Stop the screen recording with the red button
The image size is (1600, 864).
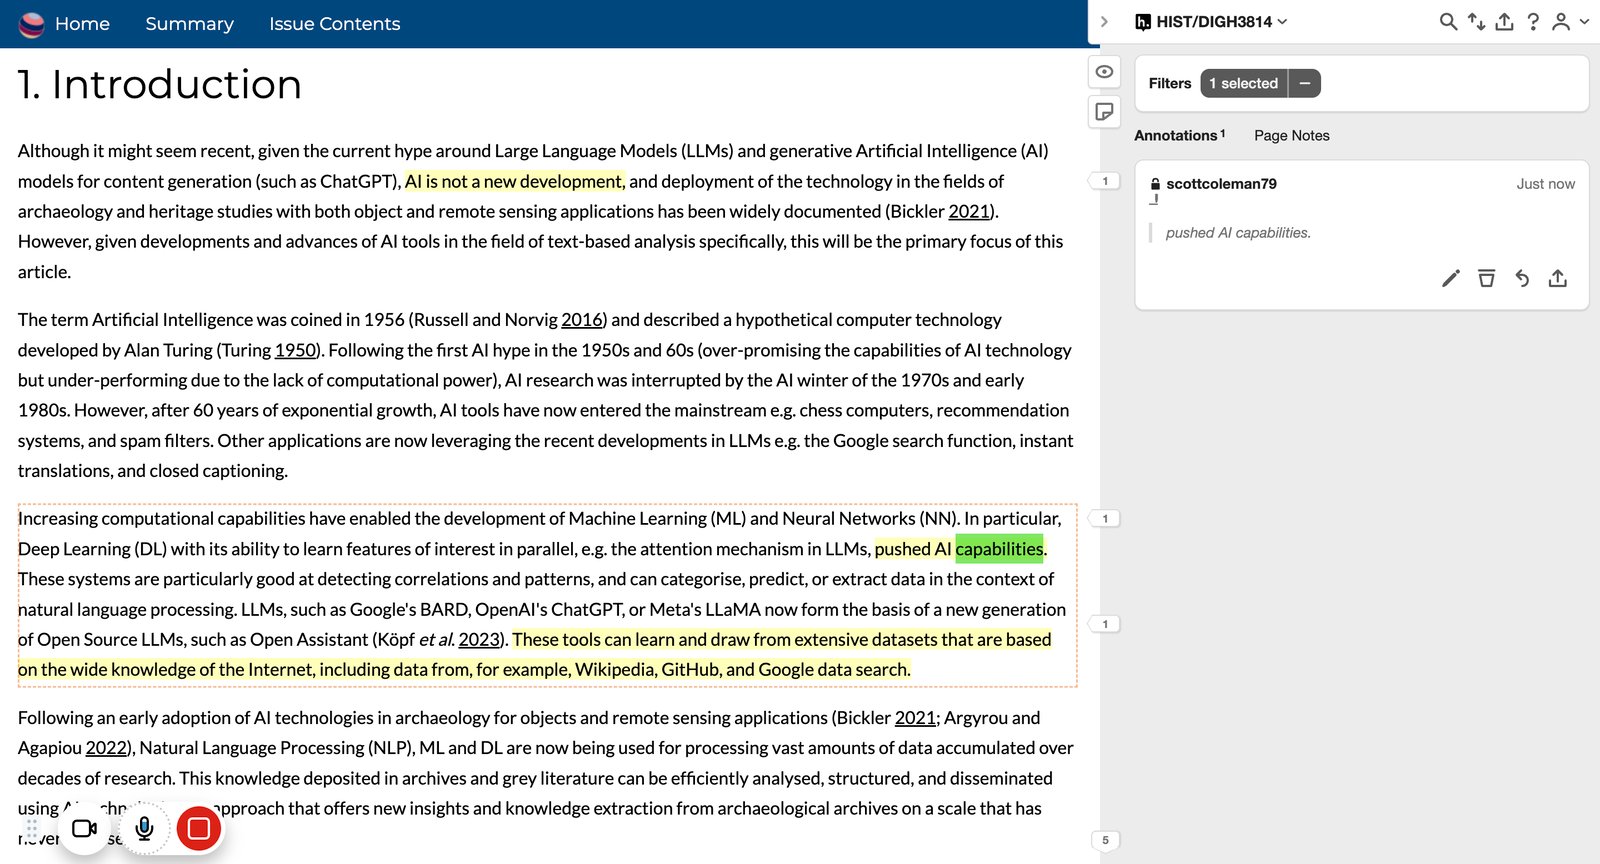(x=199, y=828)
